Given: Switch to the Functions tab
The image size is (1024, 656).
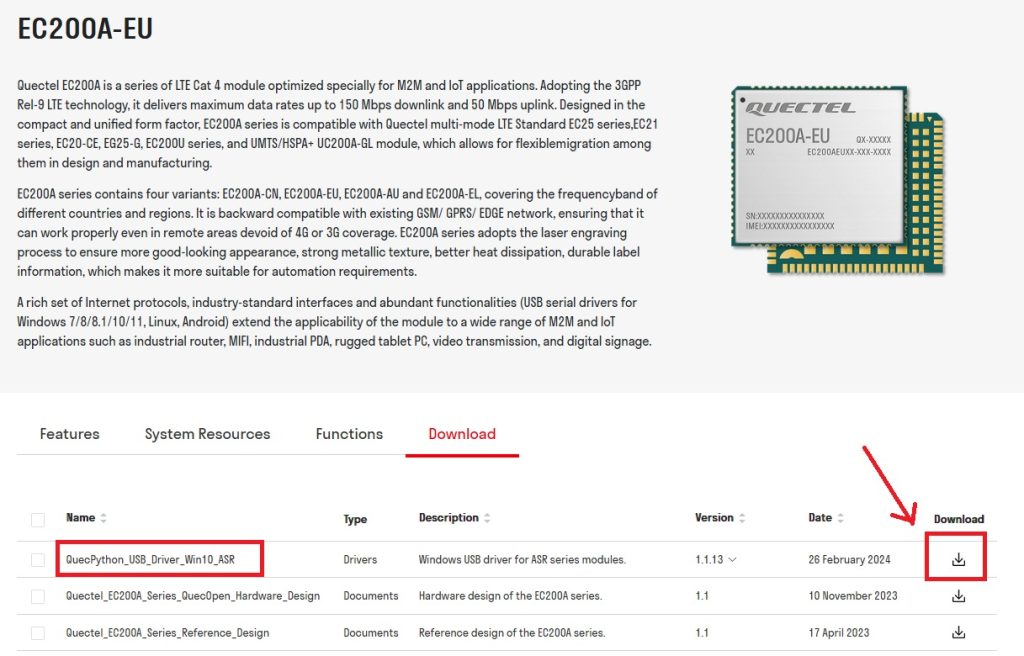Looking at the screenshot, I should point(348,433).
